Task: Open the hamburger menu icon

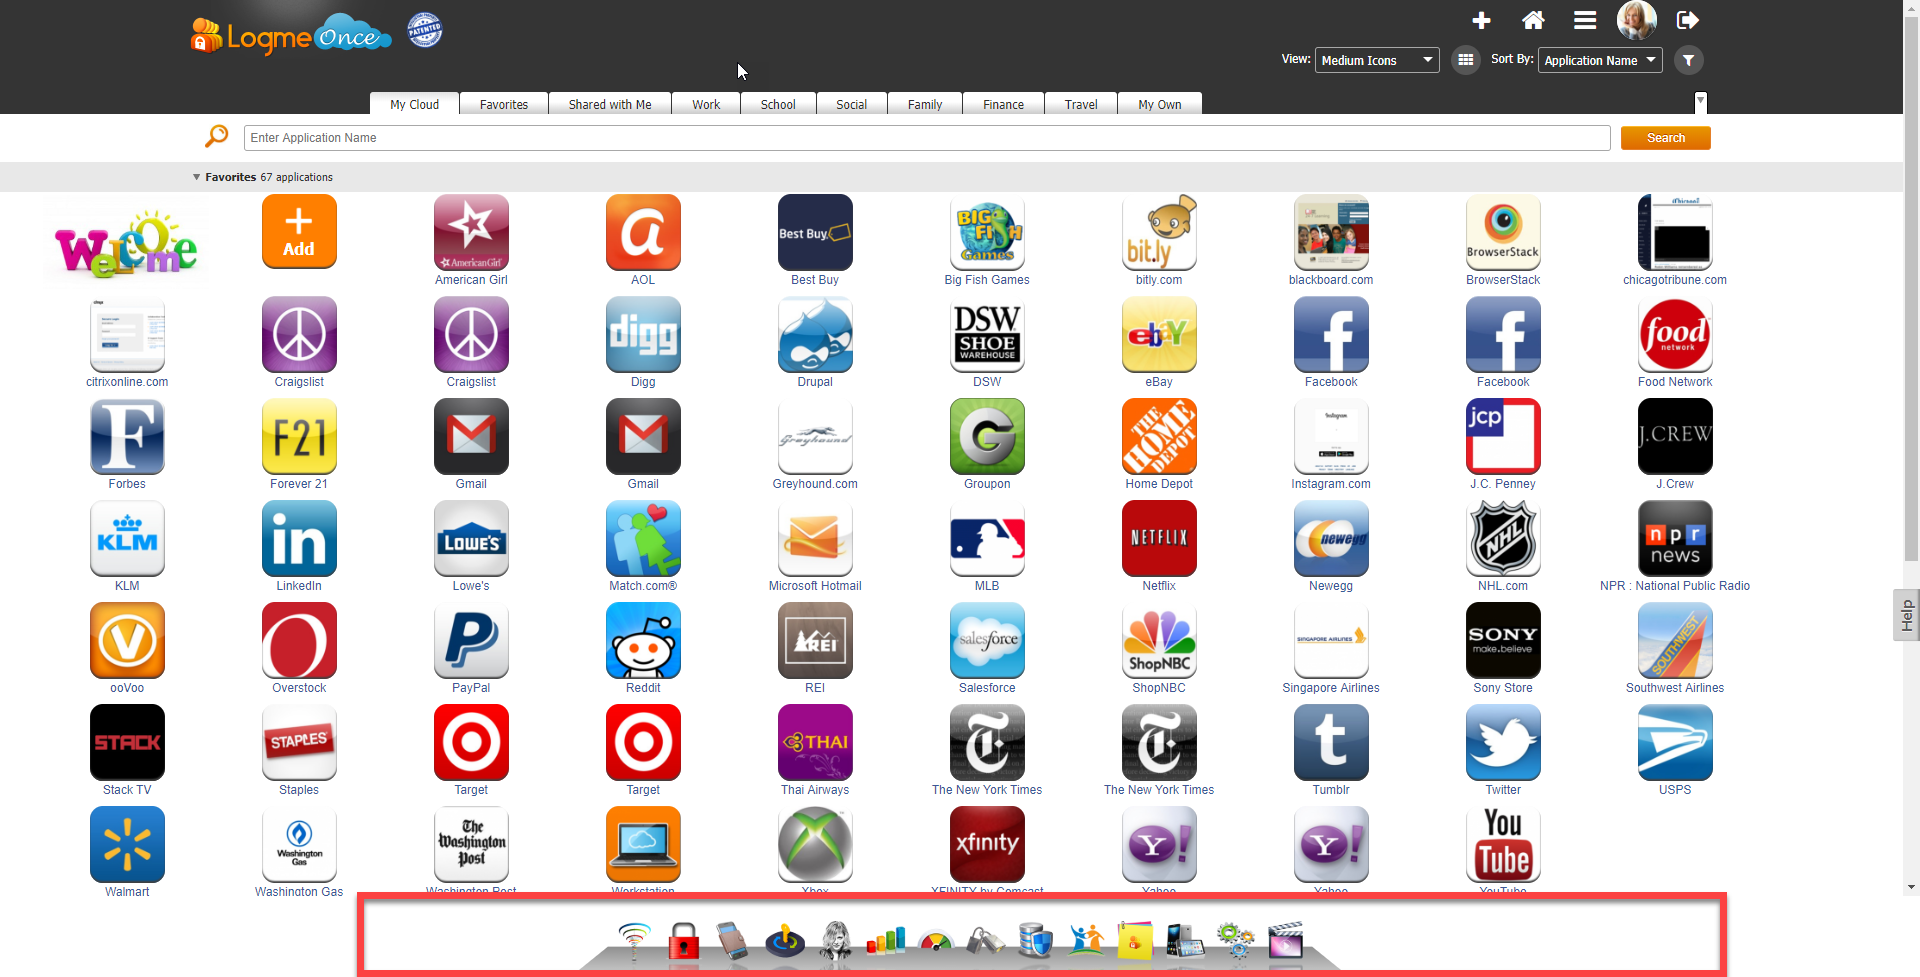Action: click(1585, 20)
